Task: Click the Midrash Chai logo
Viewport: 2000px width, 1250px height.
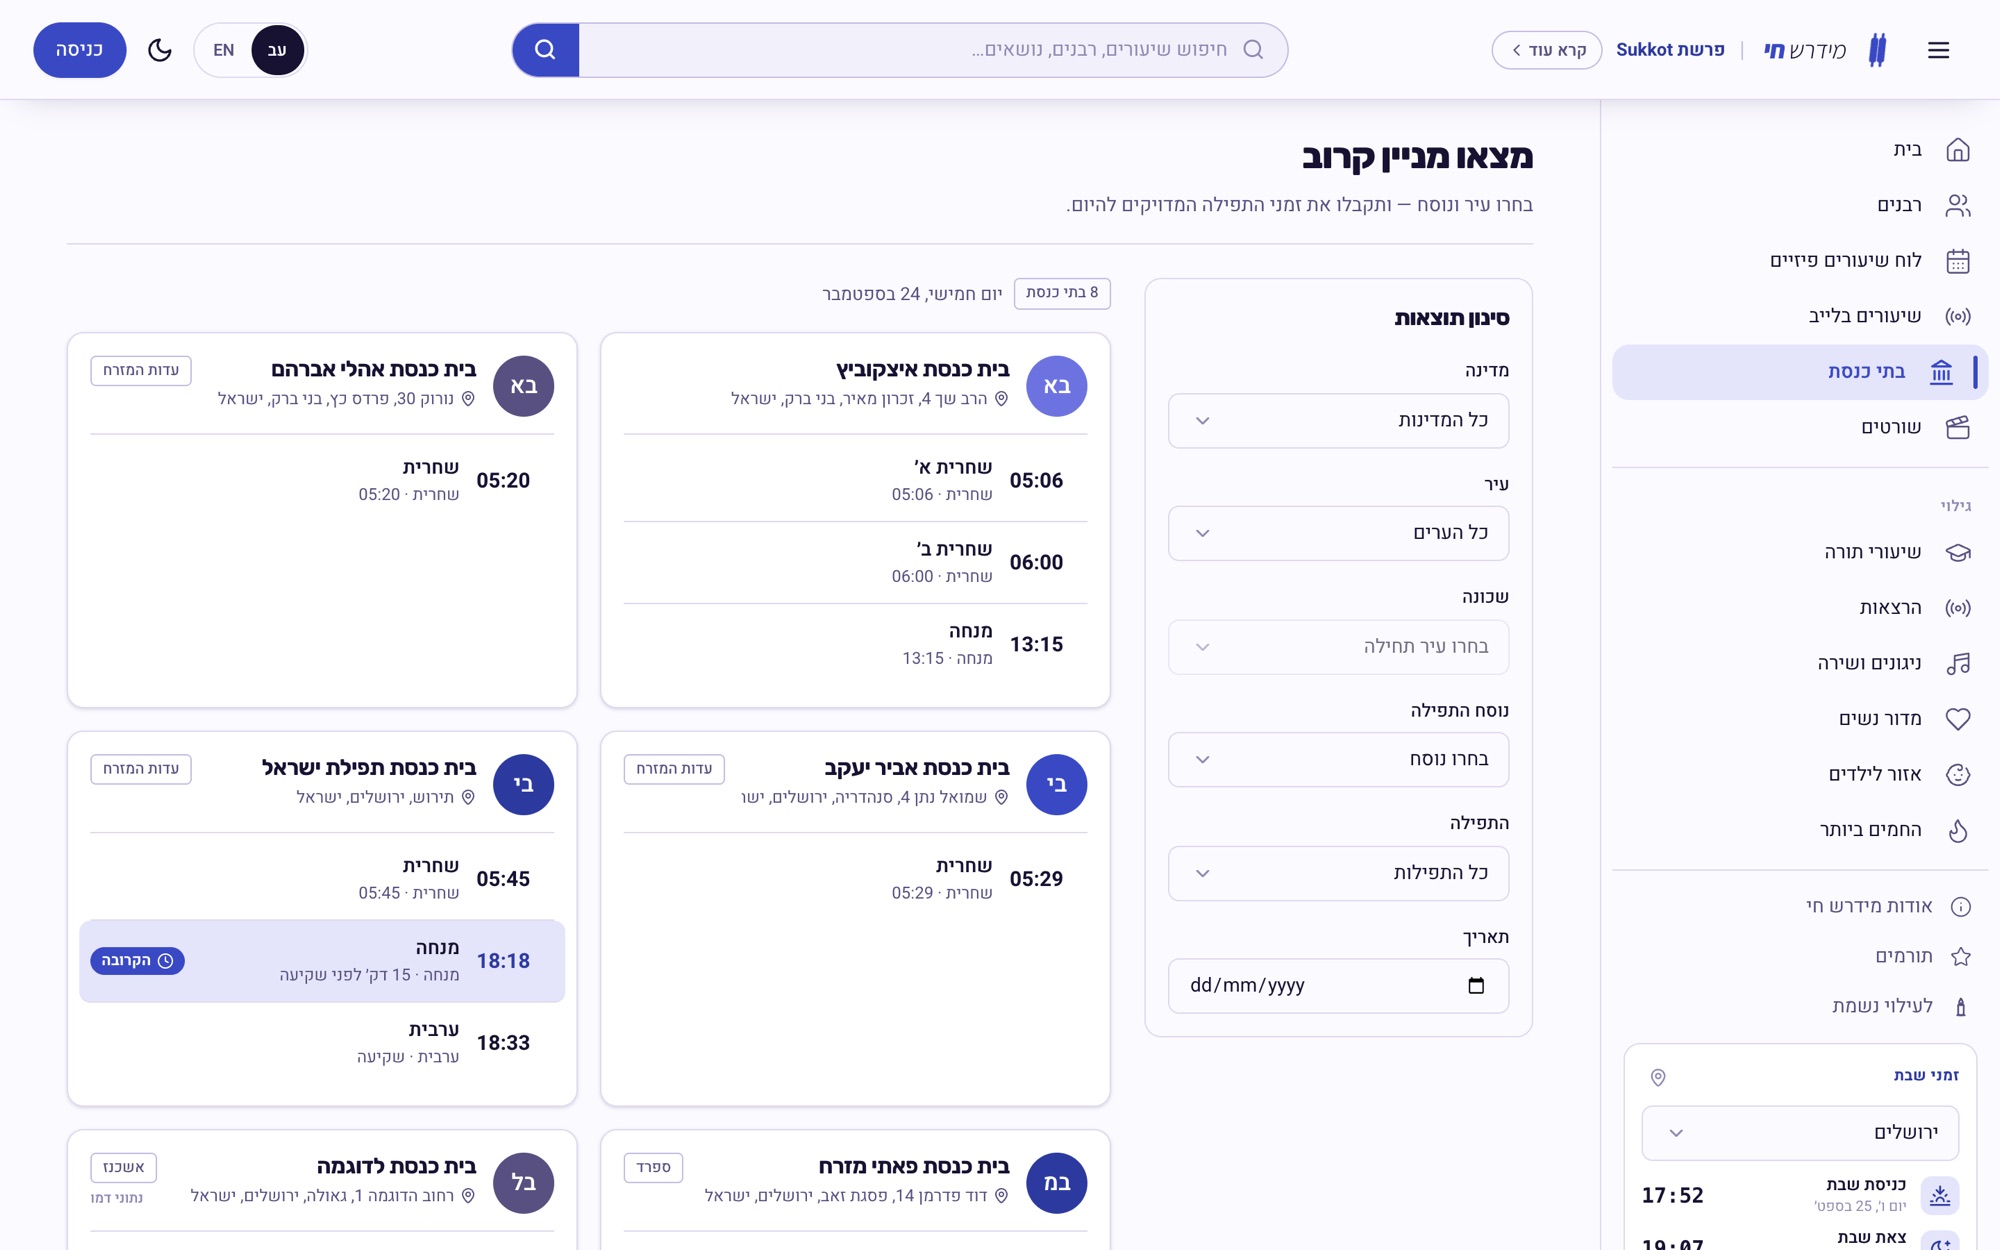Action: coord(1825,50)
